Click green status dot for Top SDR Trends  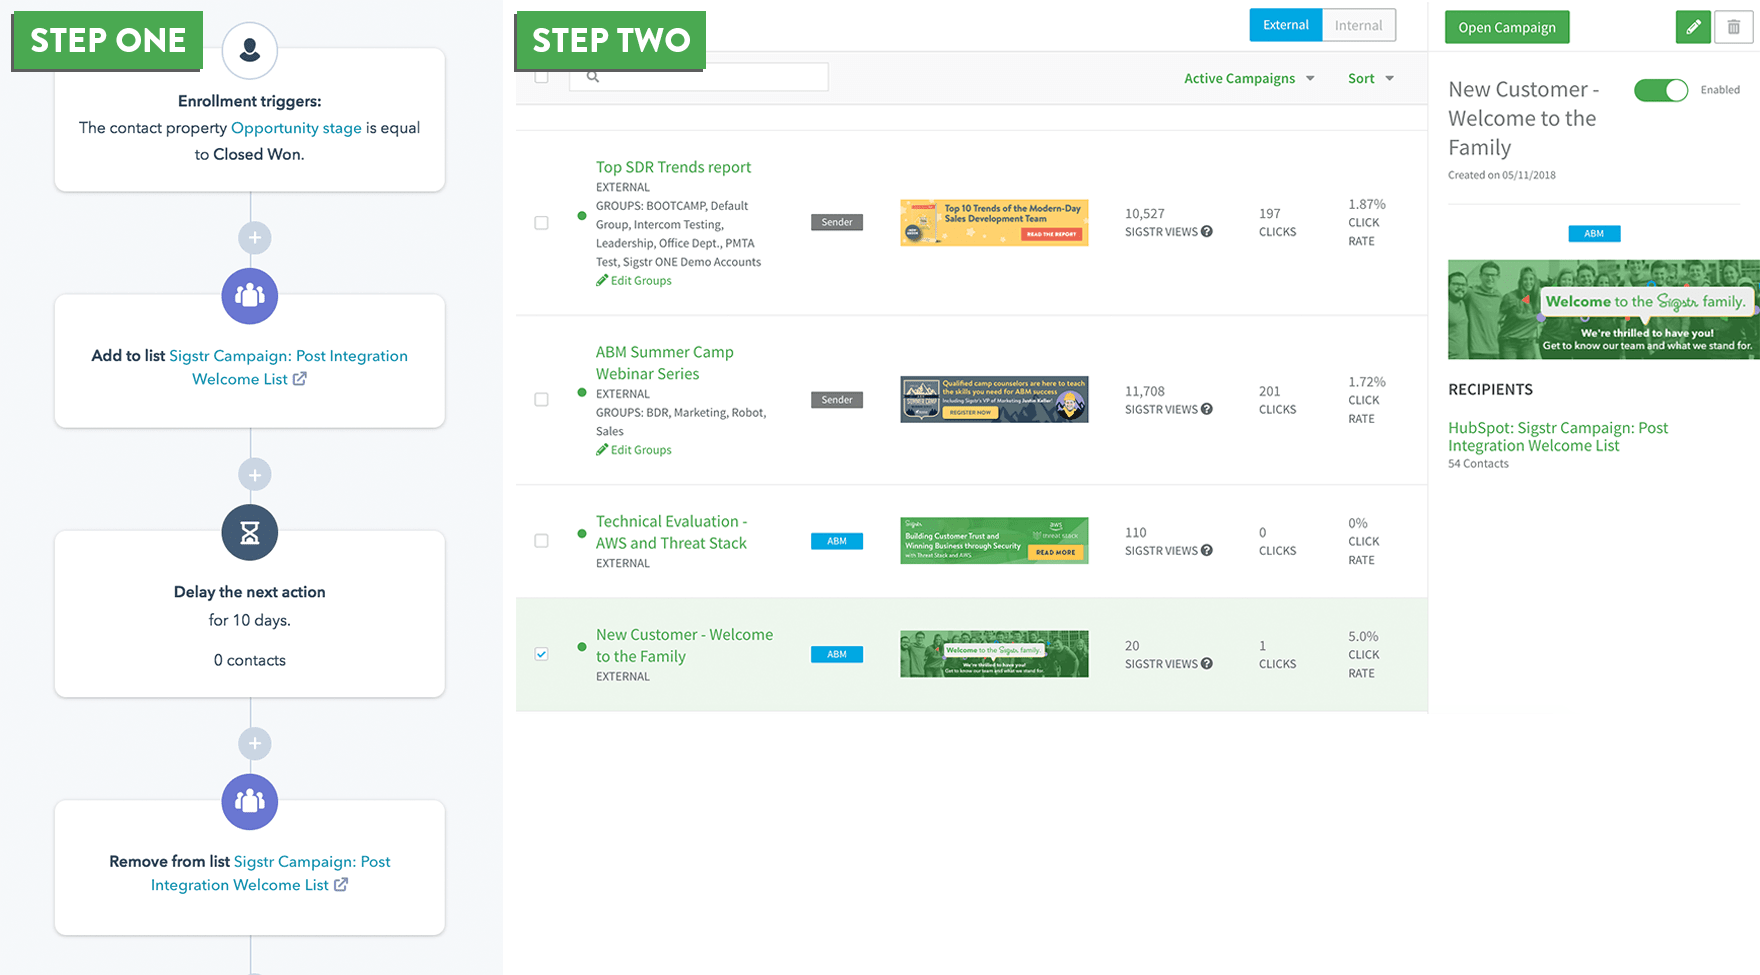click(582, 216)
